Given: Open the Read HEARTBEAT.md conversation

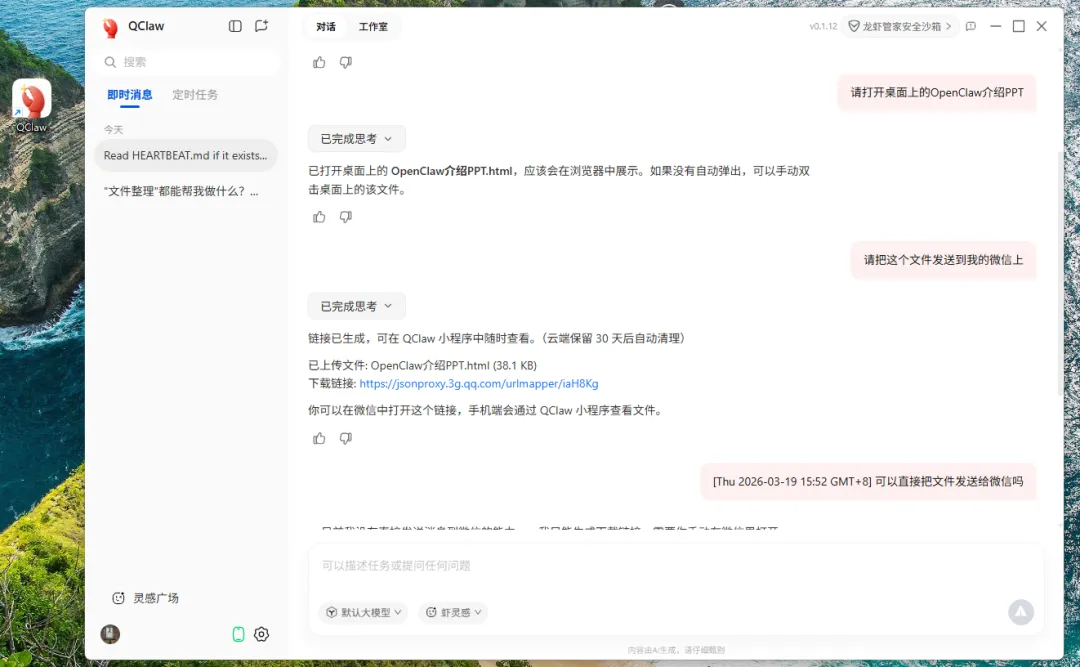Looking at the screenshot, I should coord(186,156).
